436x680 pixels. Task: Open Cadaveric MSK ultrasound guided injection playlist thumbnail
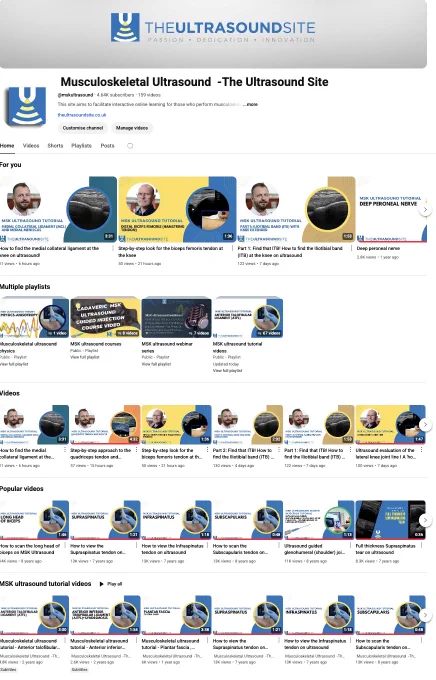tap(105, 318)
